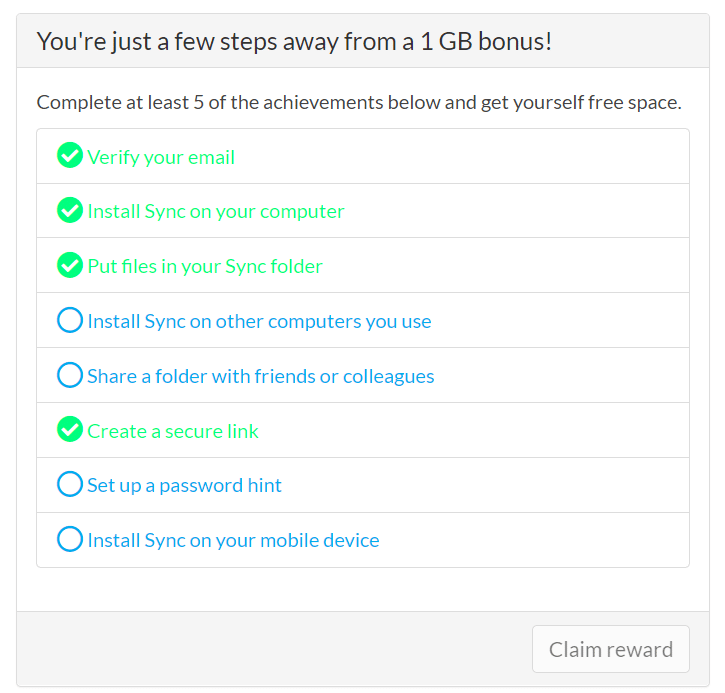Click the Complete at least 5 achievements description
Screen dimensions: 725x693
coord(359,103)
